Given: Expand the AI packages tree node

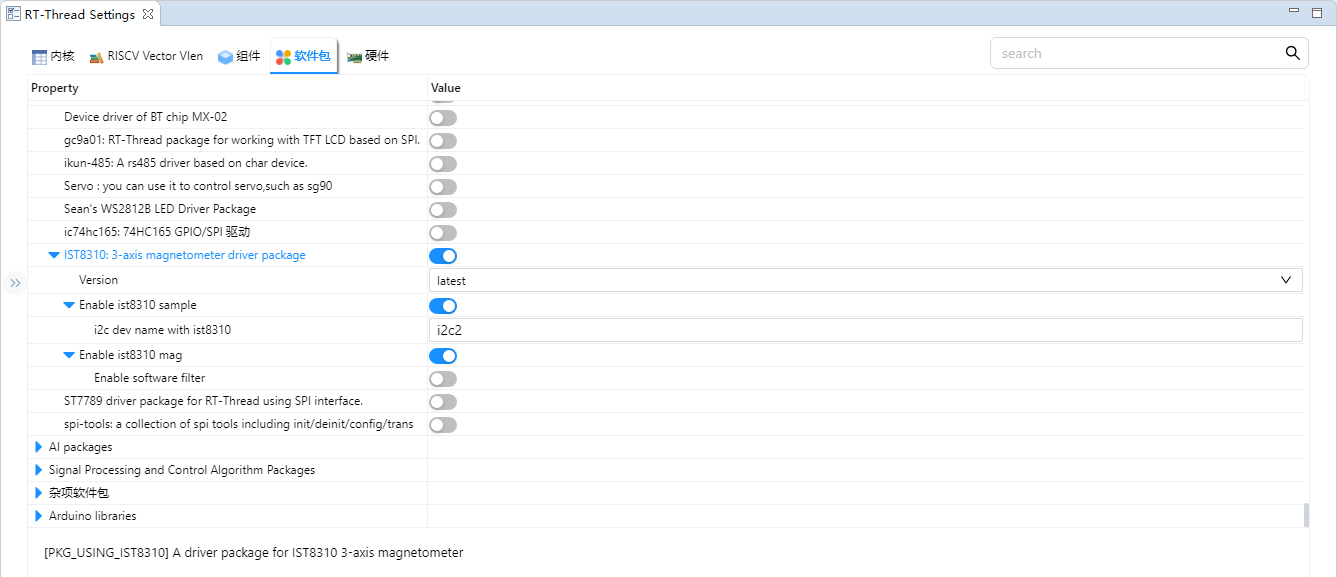Looking at the screenshot, I should click(x=39, y=447).
